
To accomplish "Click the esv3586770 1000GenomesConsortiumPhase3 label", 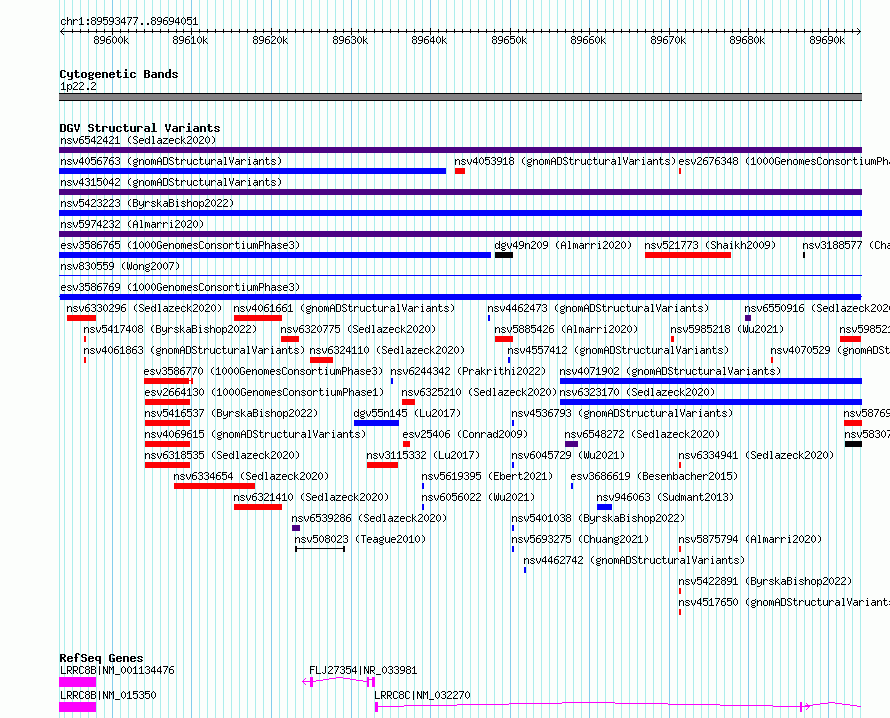I will click(263, 371).
